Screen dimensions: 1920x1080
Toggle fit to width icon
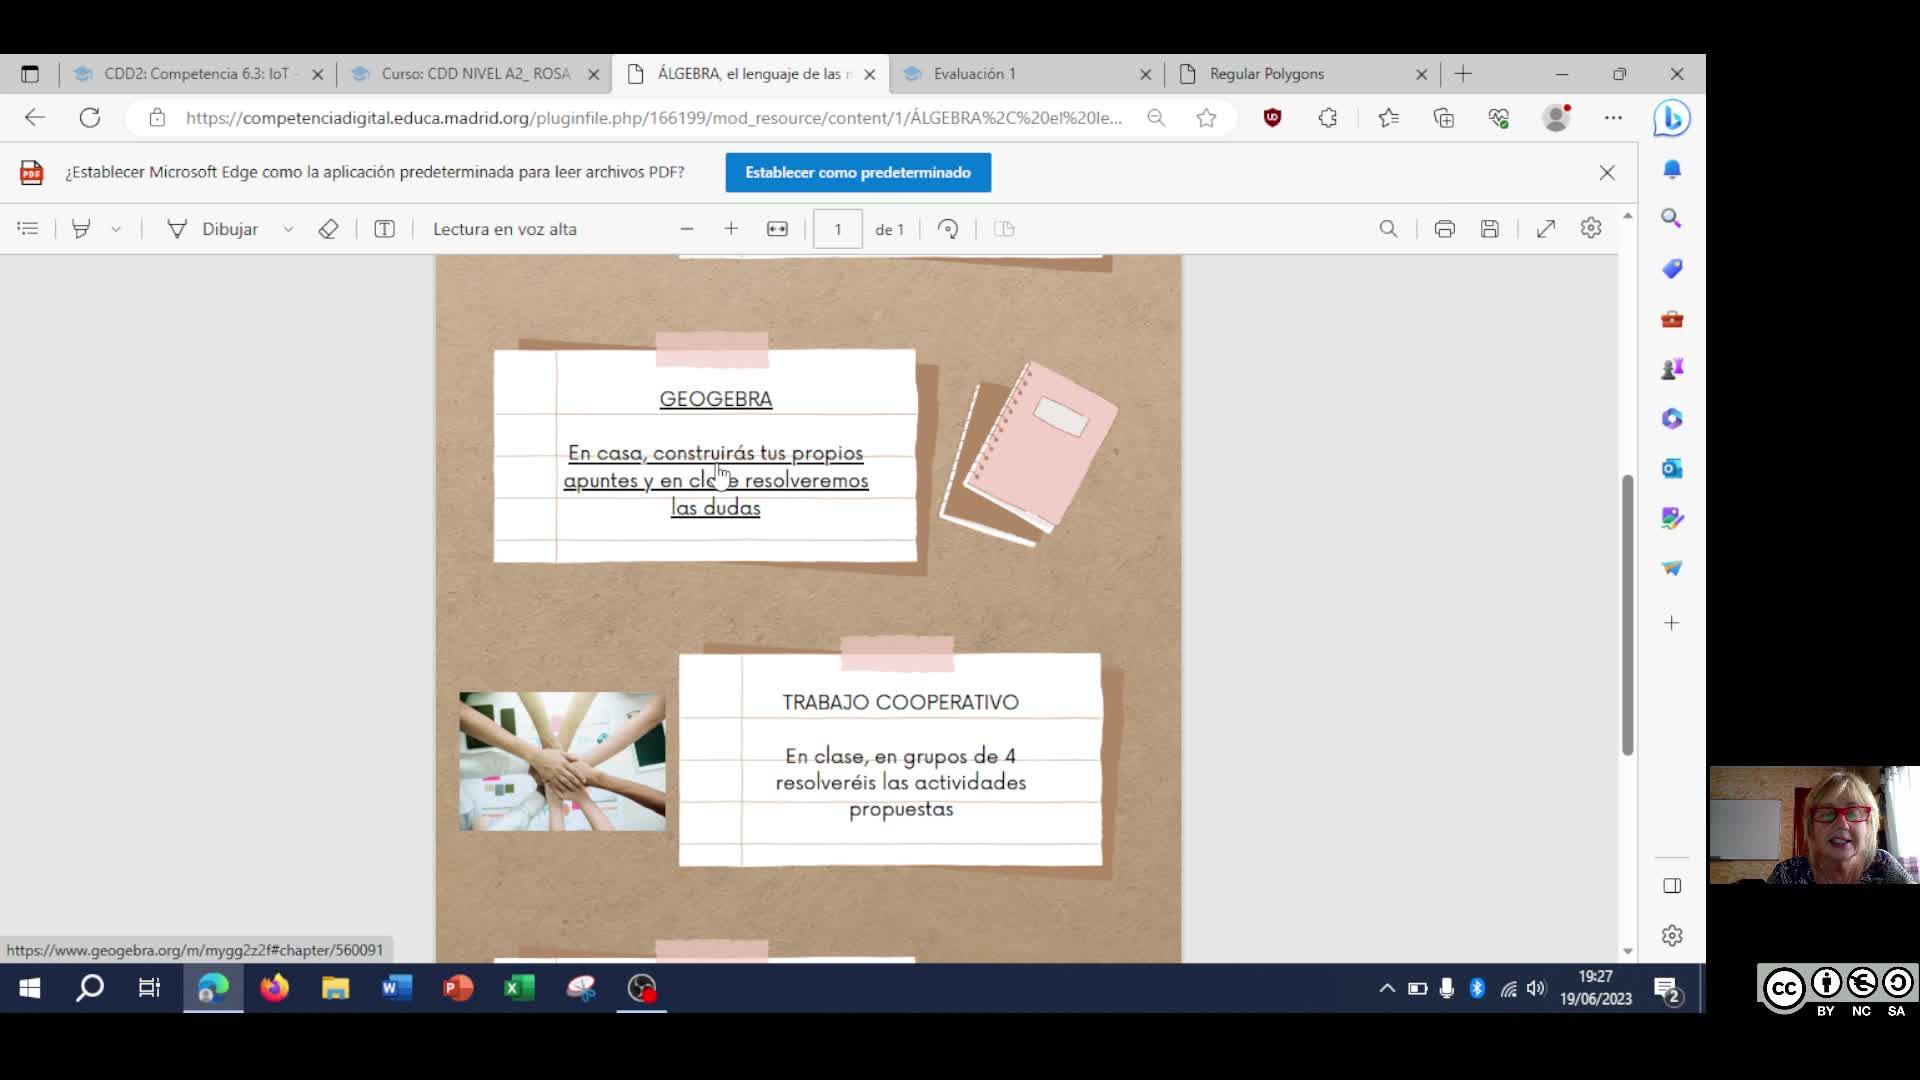777,229
